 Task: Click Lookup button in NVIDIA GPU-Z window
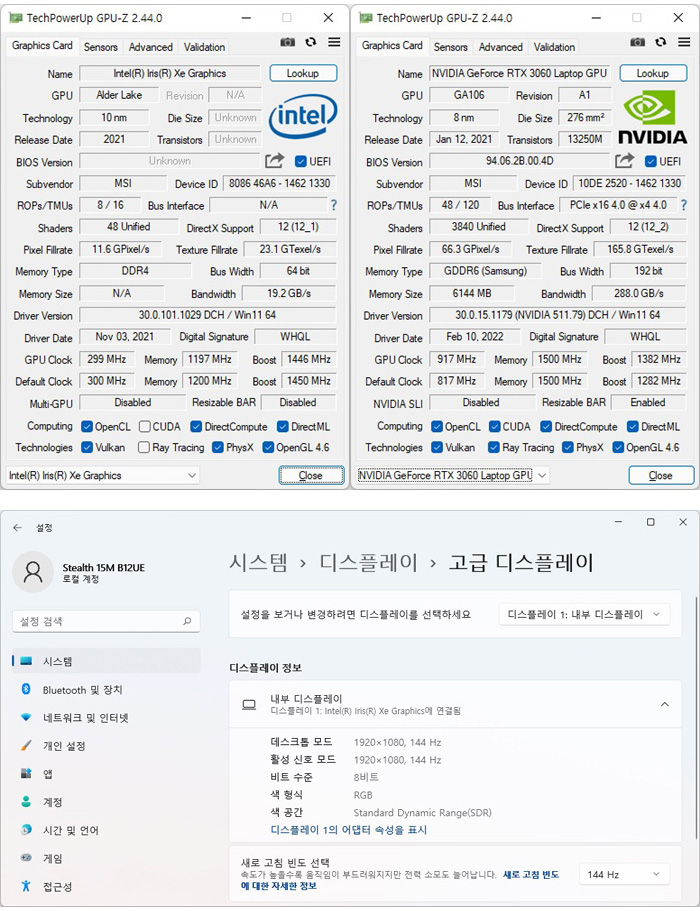click(653, 73)
